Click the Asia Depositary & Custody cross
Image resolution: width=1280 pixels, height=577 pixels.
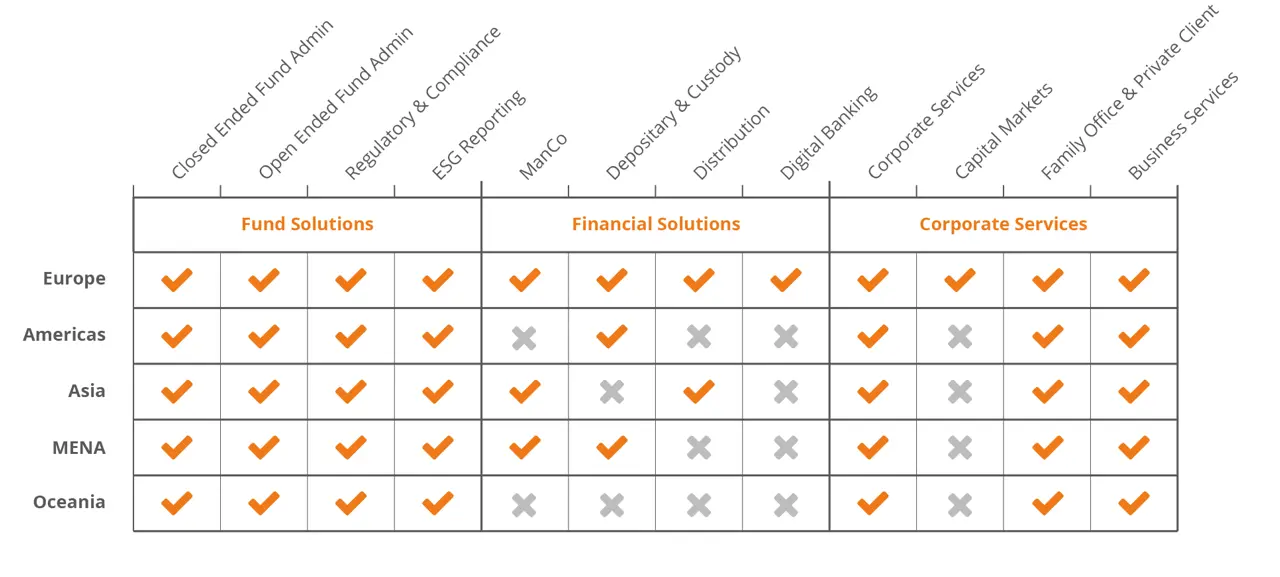pyautogui.click(x=612, y=392)
